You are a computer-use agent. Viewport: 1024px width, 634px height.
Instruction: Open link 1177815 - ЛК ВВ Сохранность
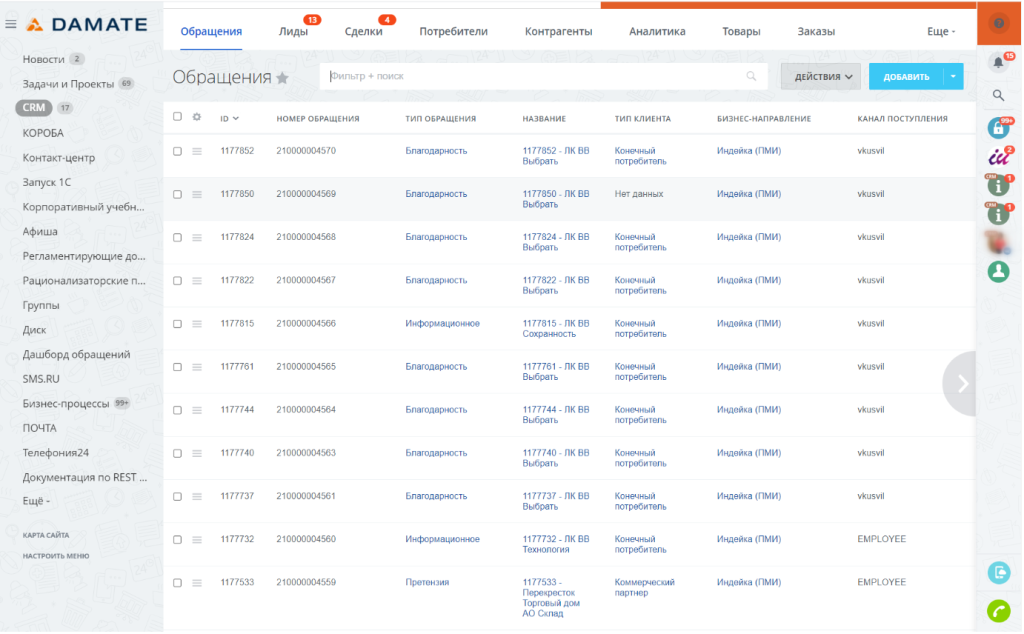[x=556, y=328]
